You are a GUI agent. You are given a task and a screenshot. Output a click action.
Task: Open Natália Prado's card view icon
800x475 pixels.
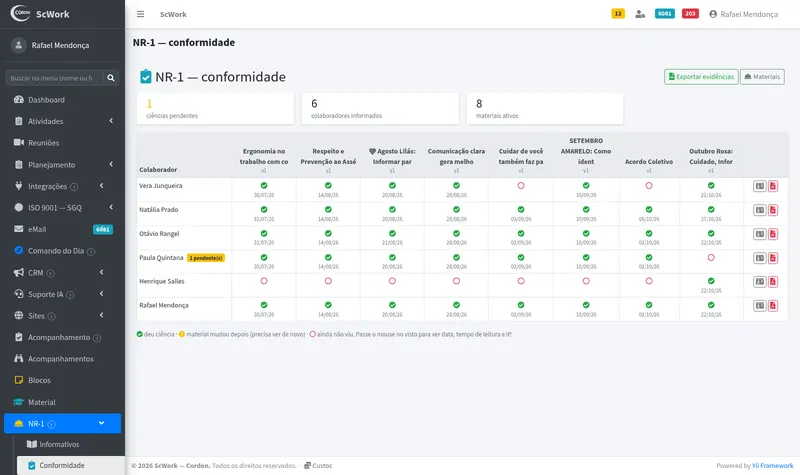coord(760,210)
